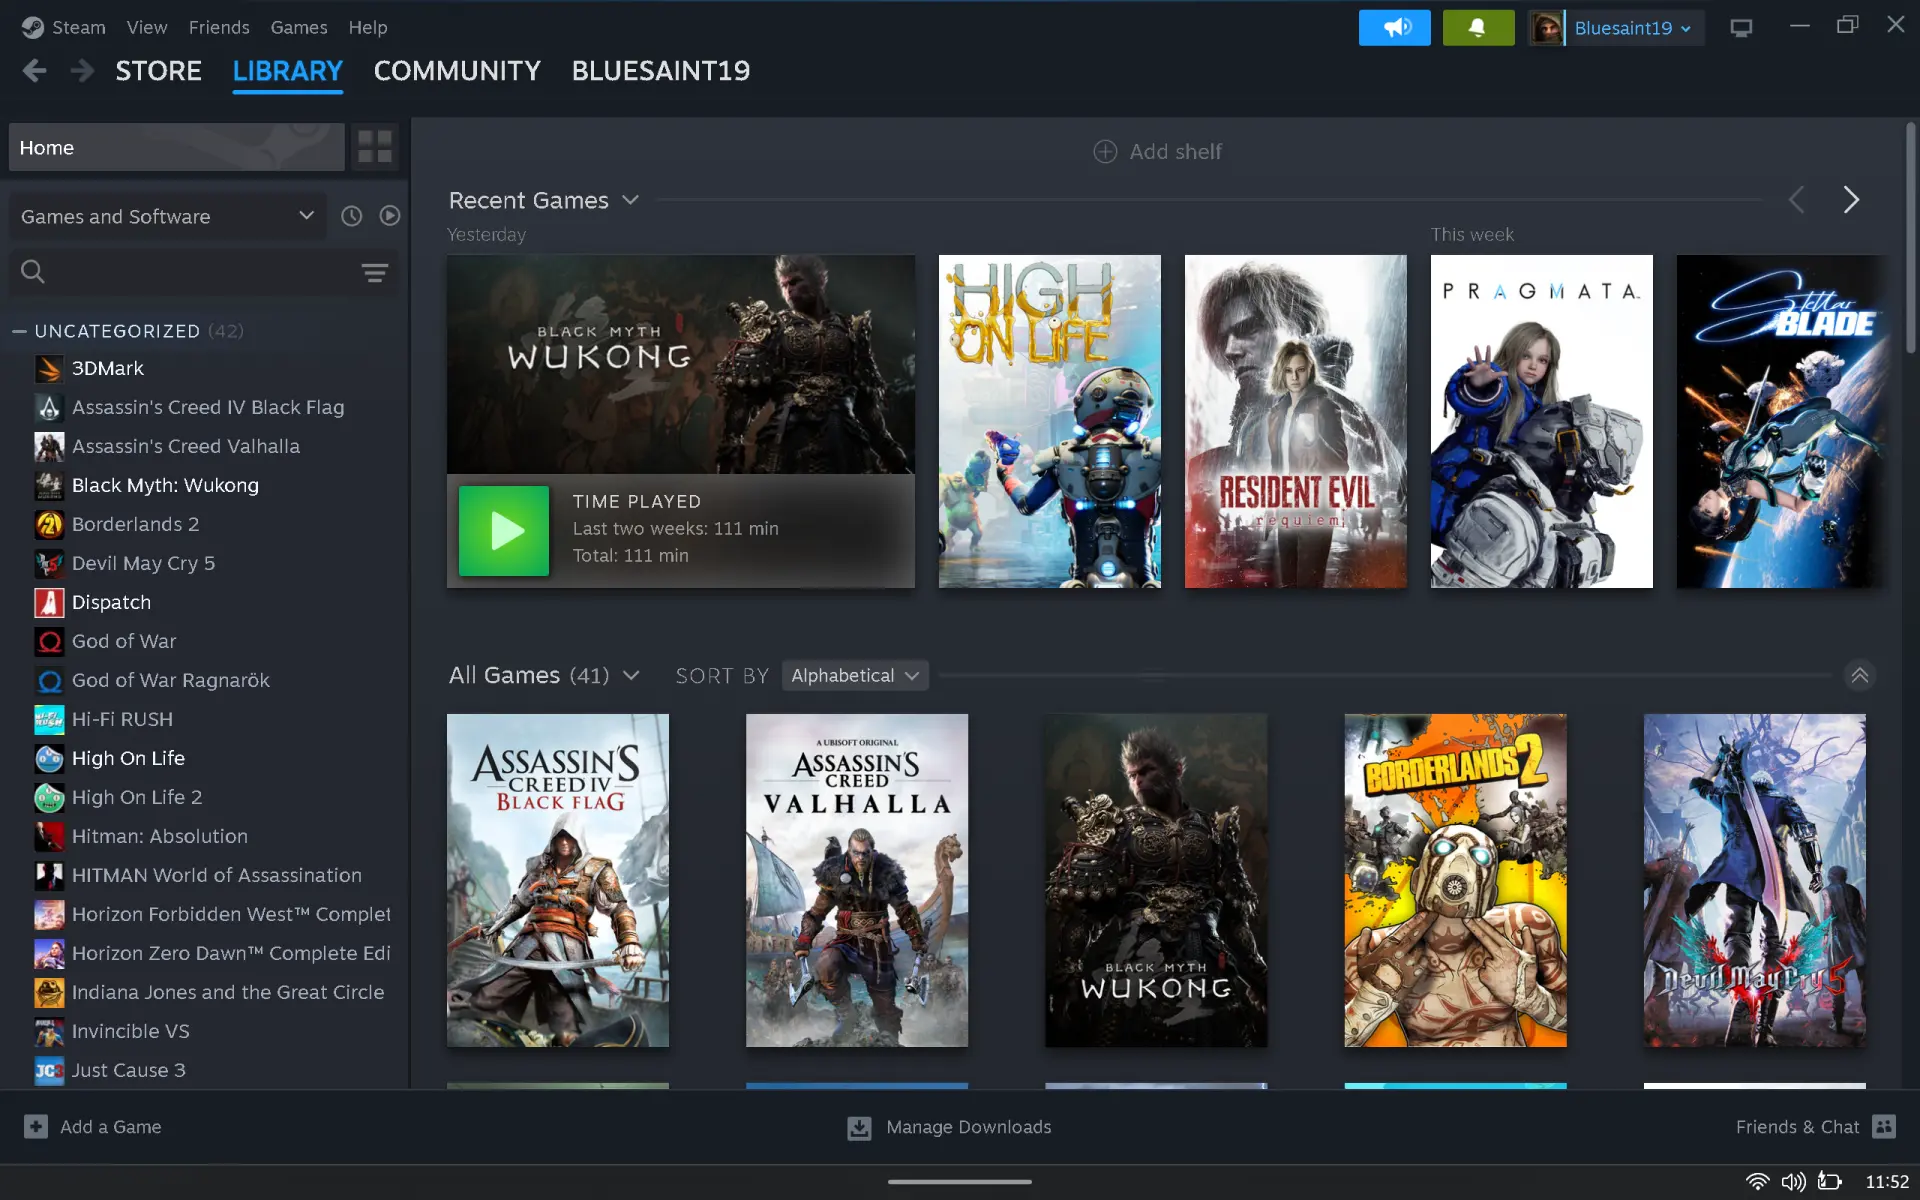Open the system volume icon
This screenshot has height=1200, width=1920.
[1793, 1182]
